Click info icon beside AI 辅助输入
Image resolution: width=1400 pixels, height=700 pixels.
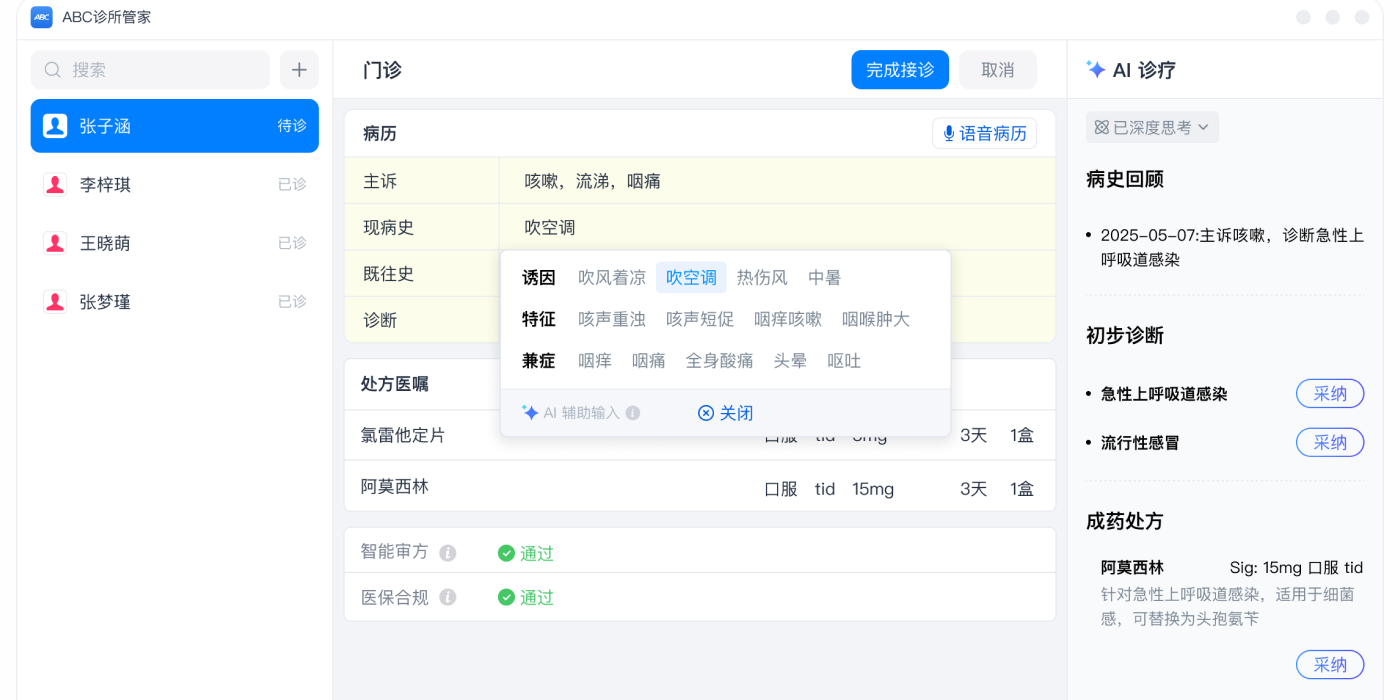tap(633, 413)
